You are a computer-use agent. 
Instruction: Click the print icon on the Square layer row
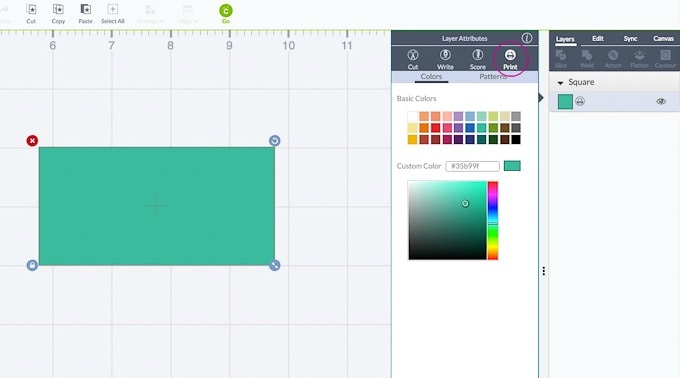point(580,101)
